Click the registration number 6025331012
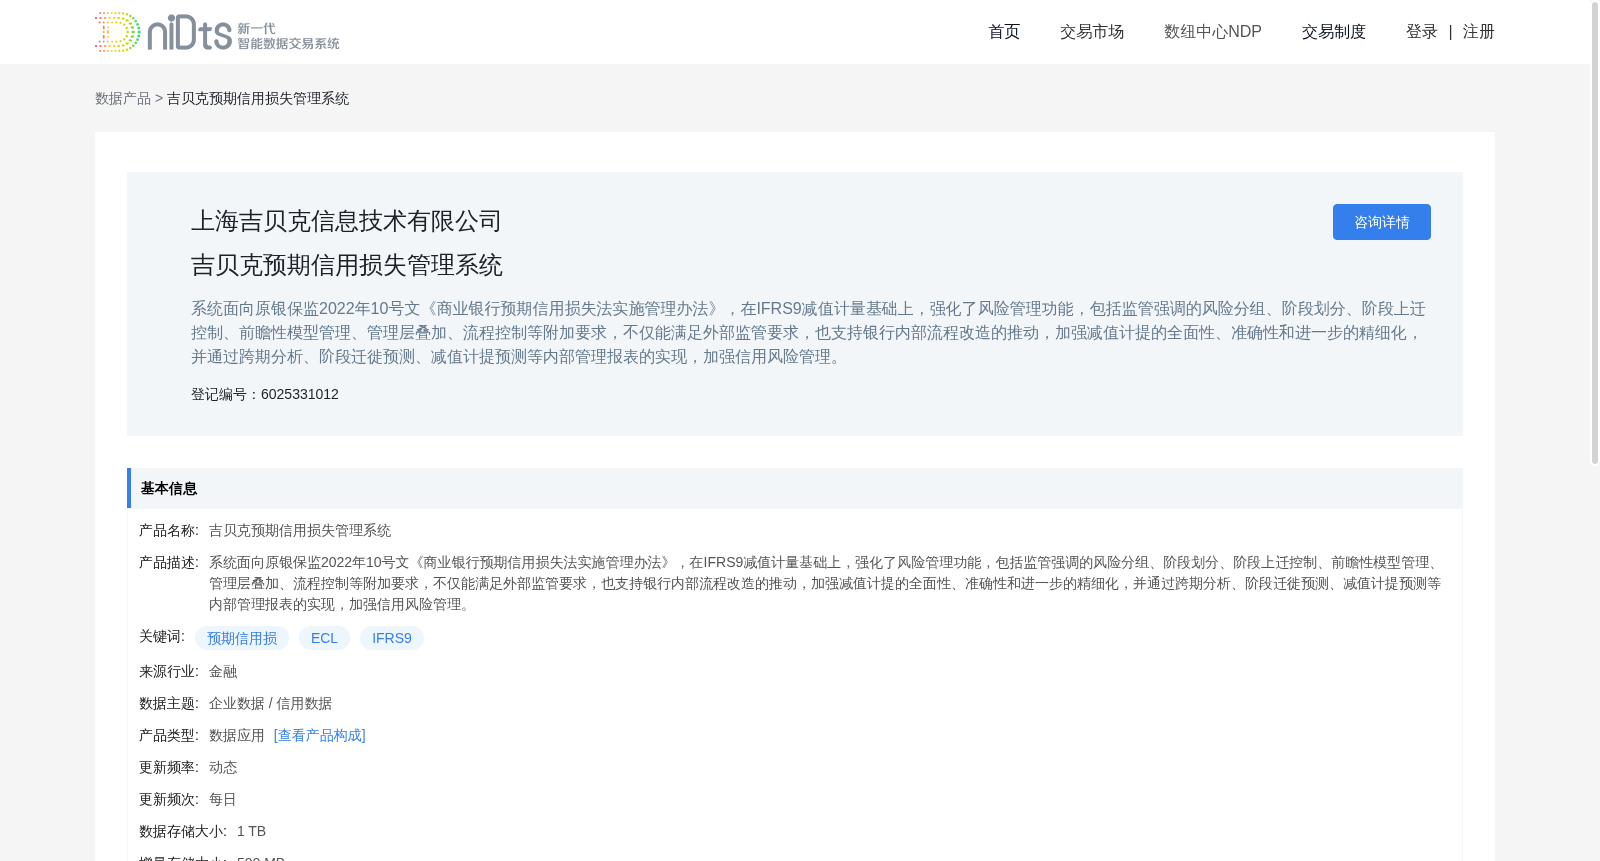Image resolution: width=1600 pixels, height=861 pixels. click(300, 394)
